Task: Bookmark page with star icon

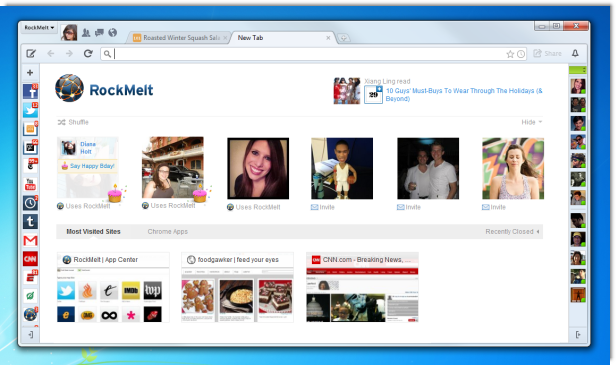Action: (x=510, y=54)
